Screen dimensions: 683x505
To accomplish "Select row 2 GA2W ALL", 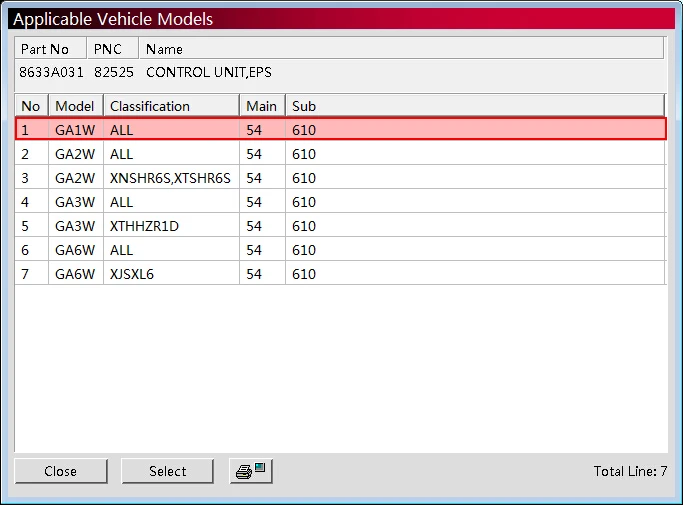I will 341,153.
